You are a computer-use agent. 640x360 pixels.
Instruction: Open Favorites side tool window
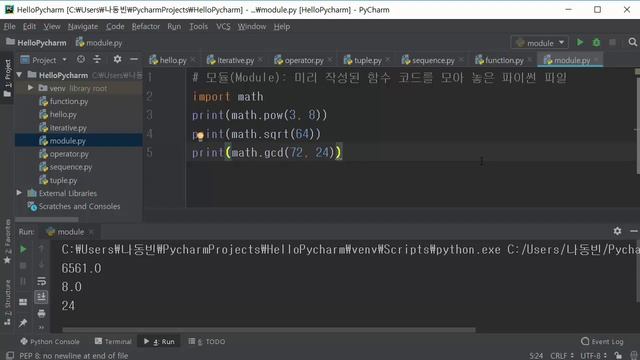tap(7, 241)
